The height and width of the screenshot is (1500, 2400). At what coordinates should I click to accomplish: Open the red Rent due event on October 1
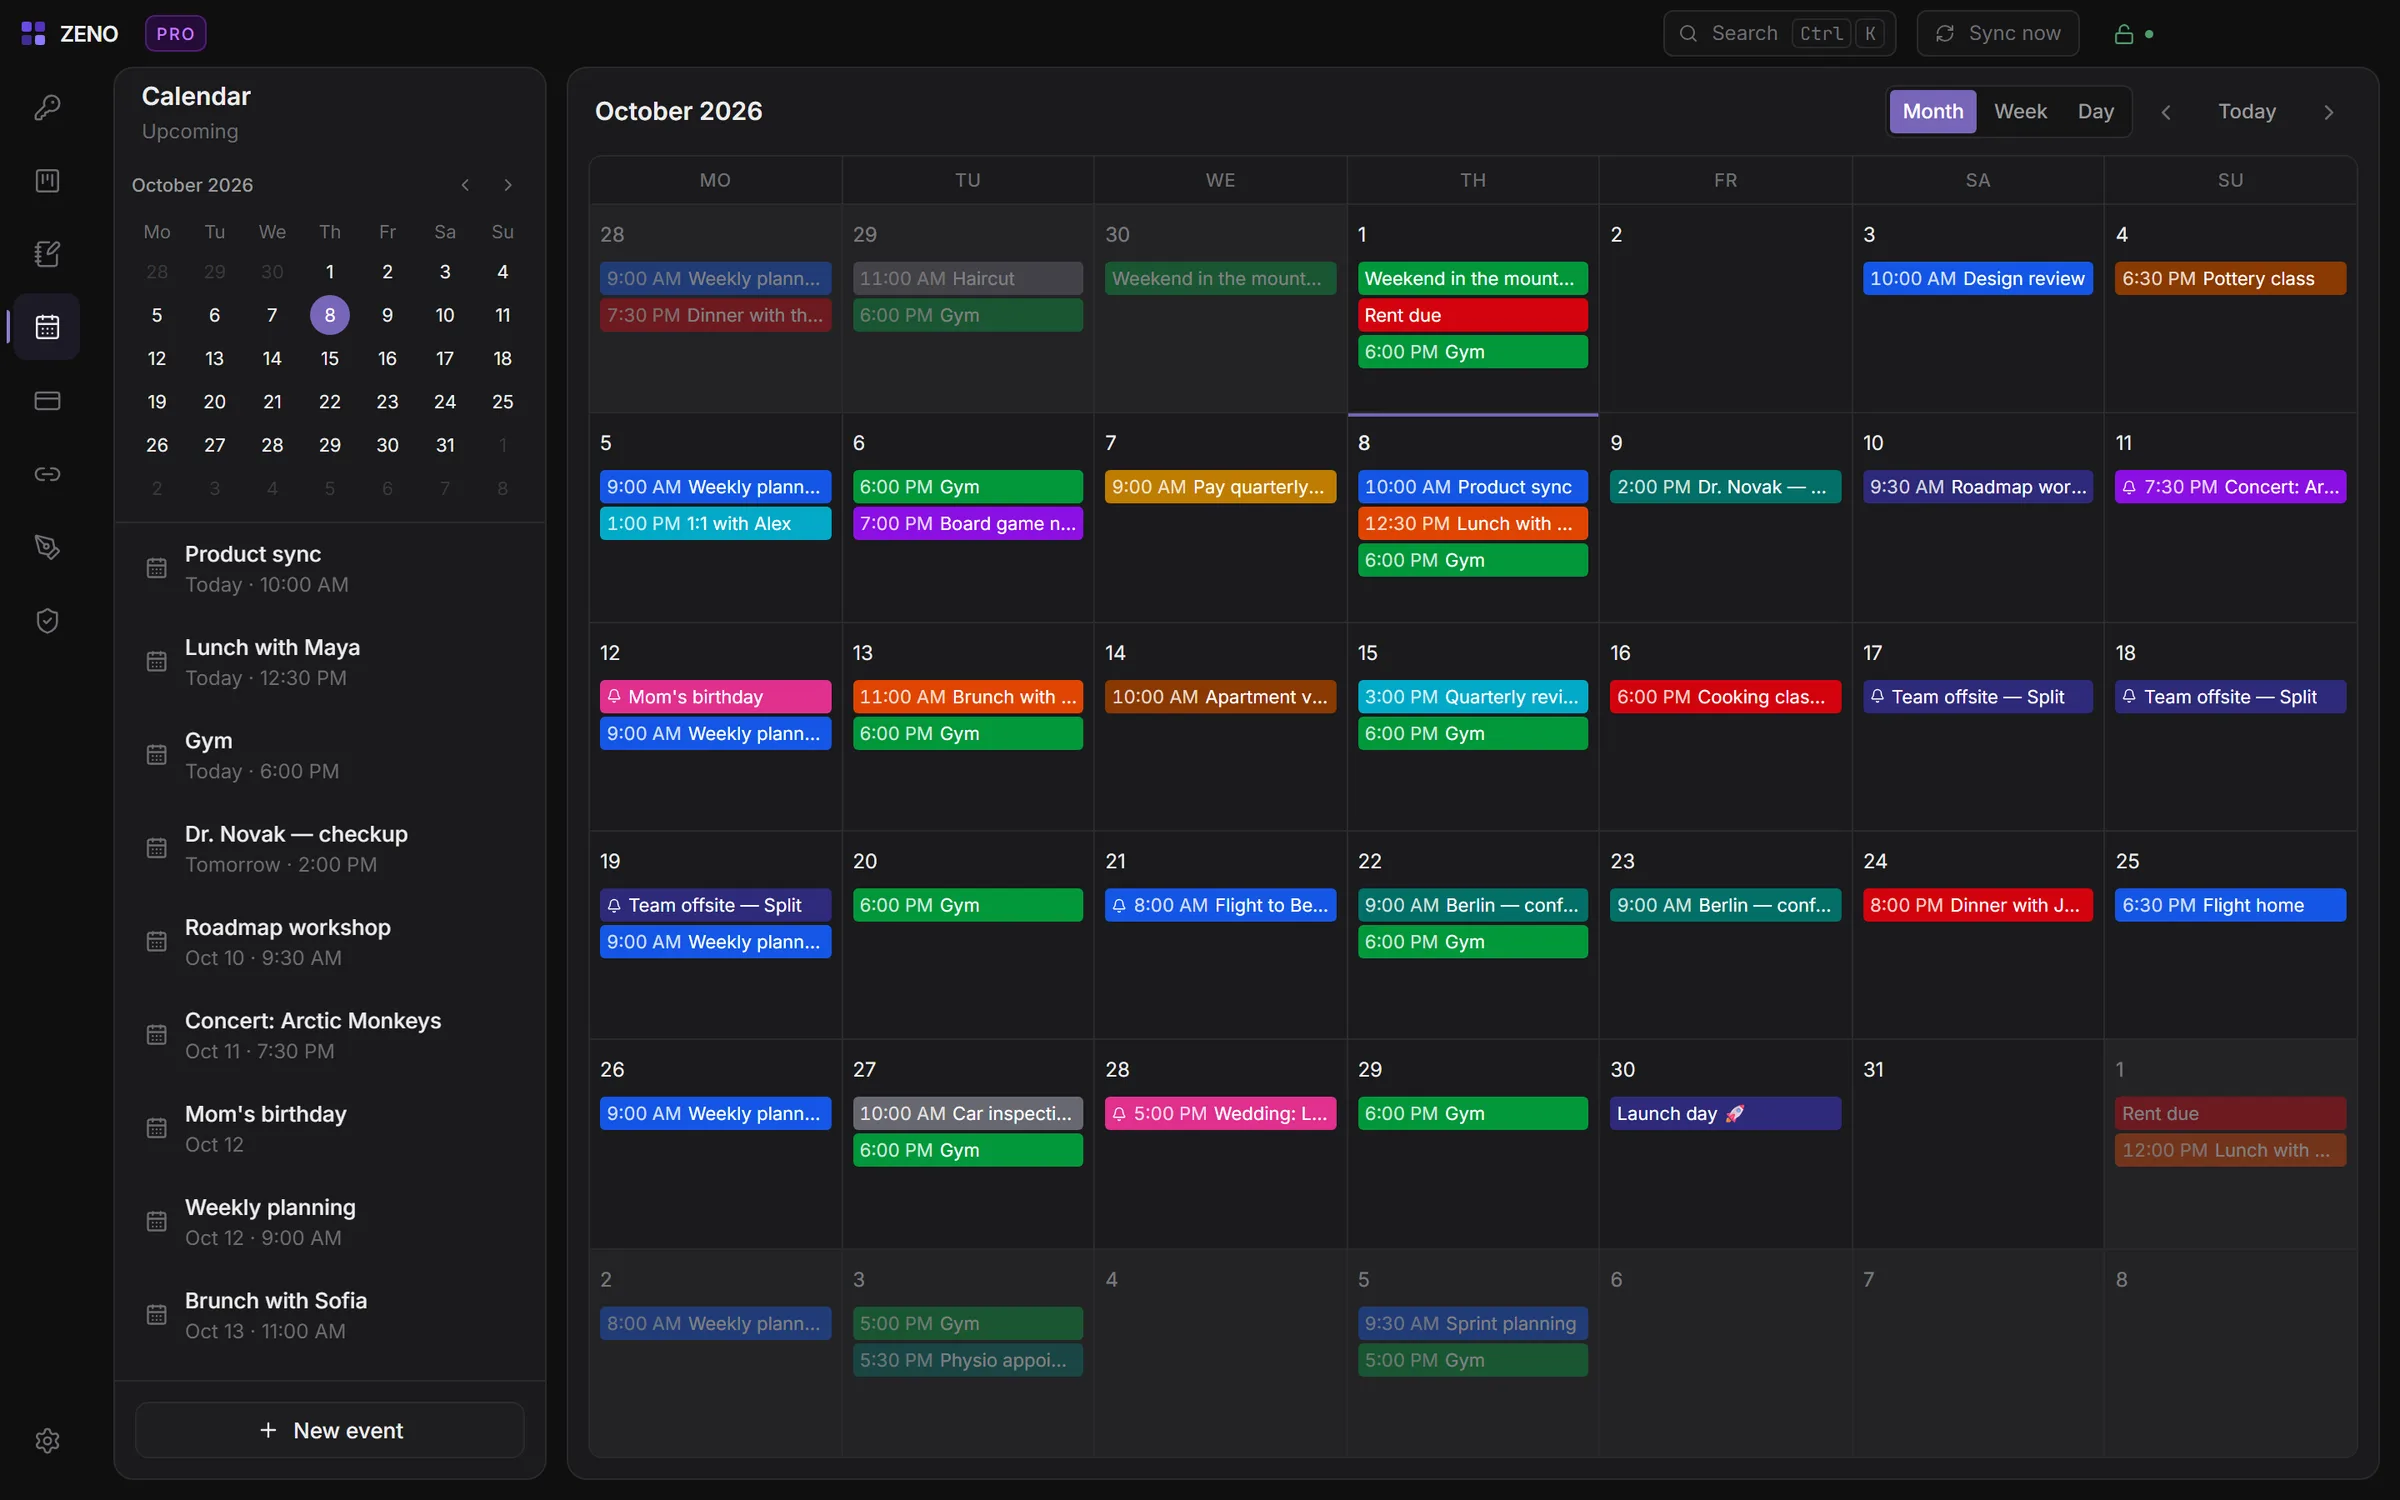click(x=1472, y=315)
